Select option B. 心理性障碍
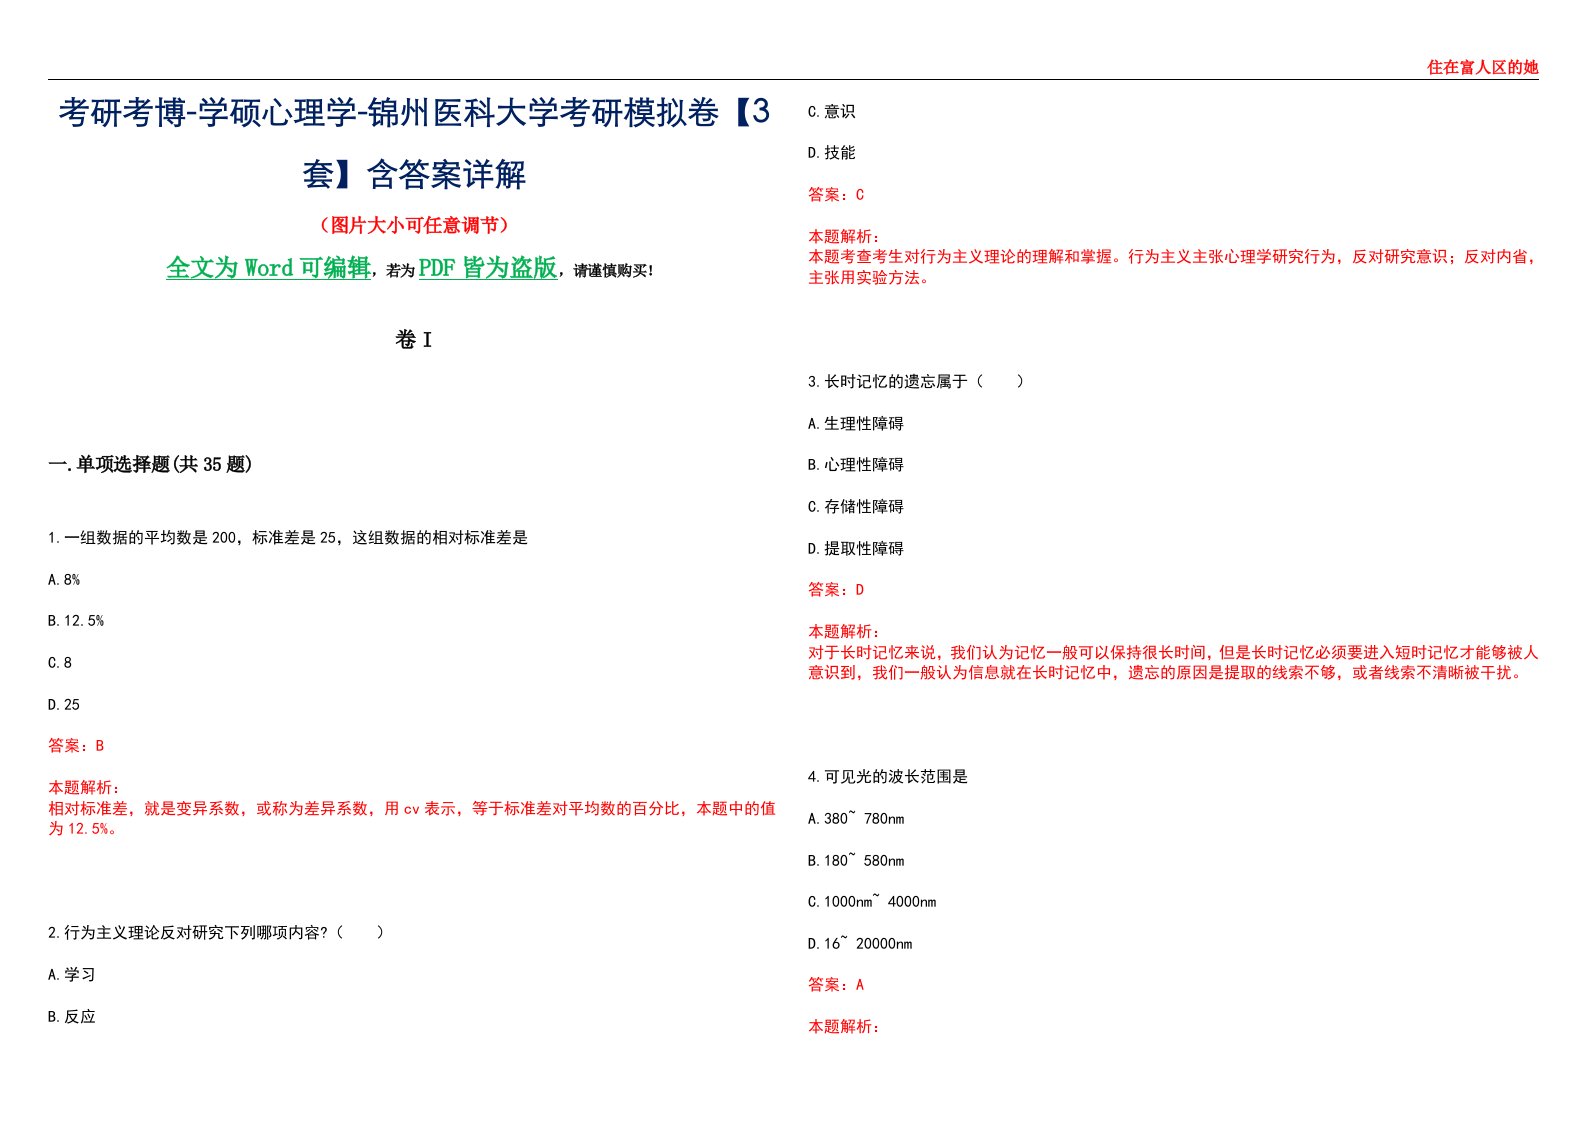This screenshot has height=1122, width=1587. pyautogui.click(x=856, y=465)
